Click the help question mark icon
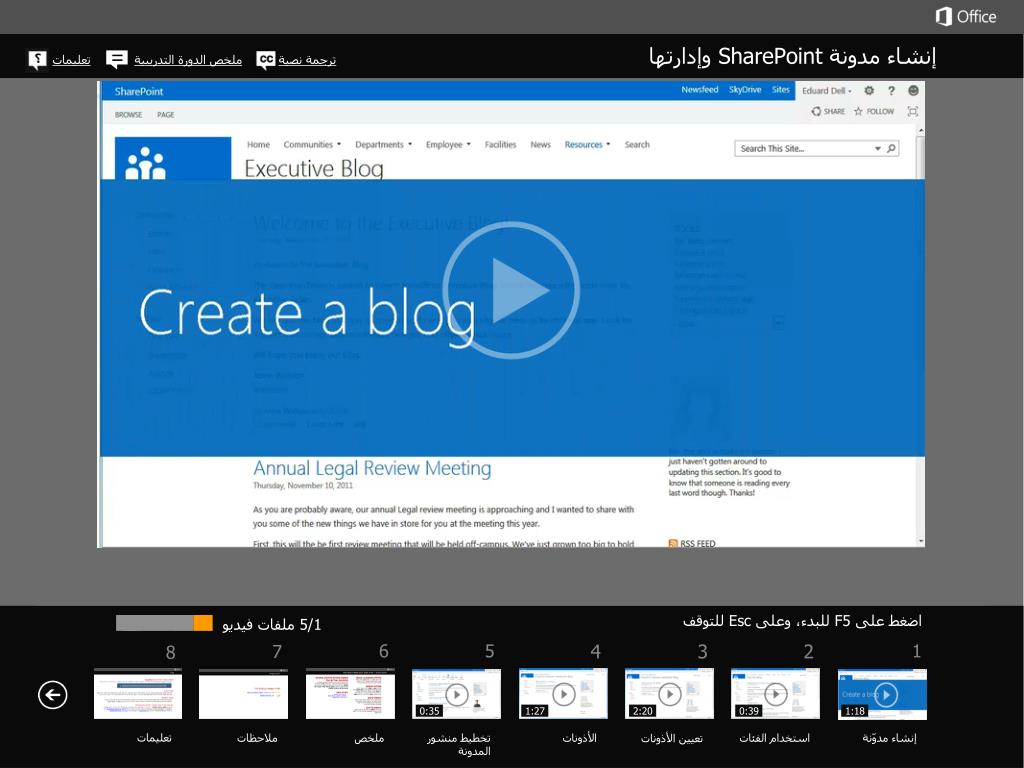This screenshot has width=1024, height=768. [37, 59]
